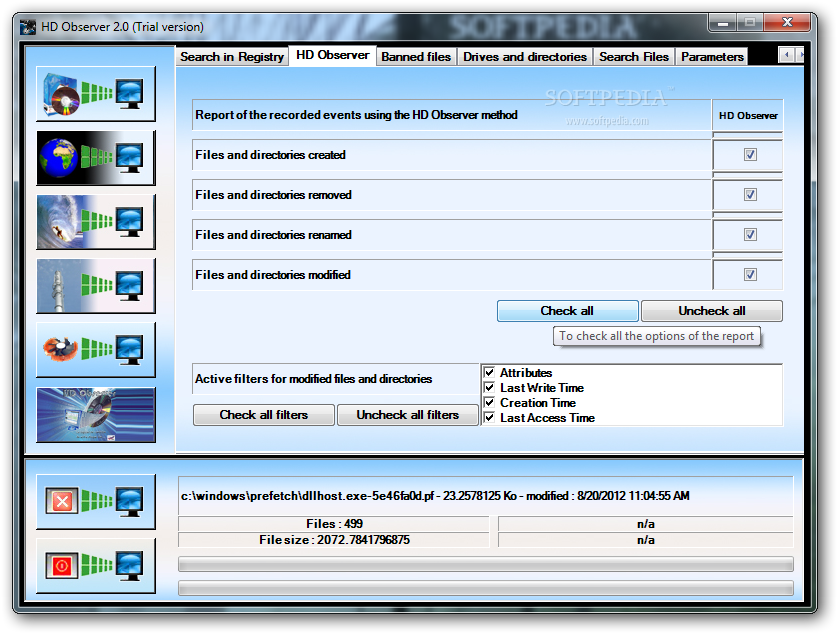Click the 'Files : 499' status text
The height and width of the screenshot is (634, 838).
pos(334,524)
